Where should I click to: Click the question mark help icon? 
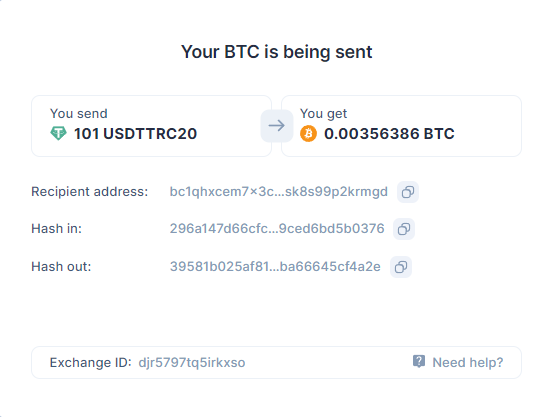coord(419,362)
